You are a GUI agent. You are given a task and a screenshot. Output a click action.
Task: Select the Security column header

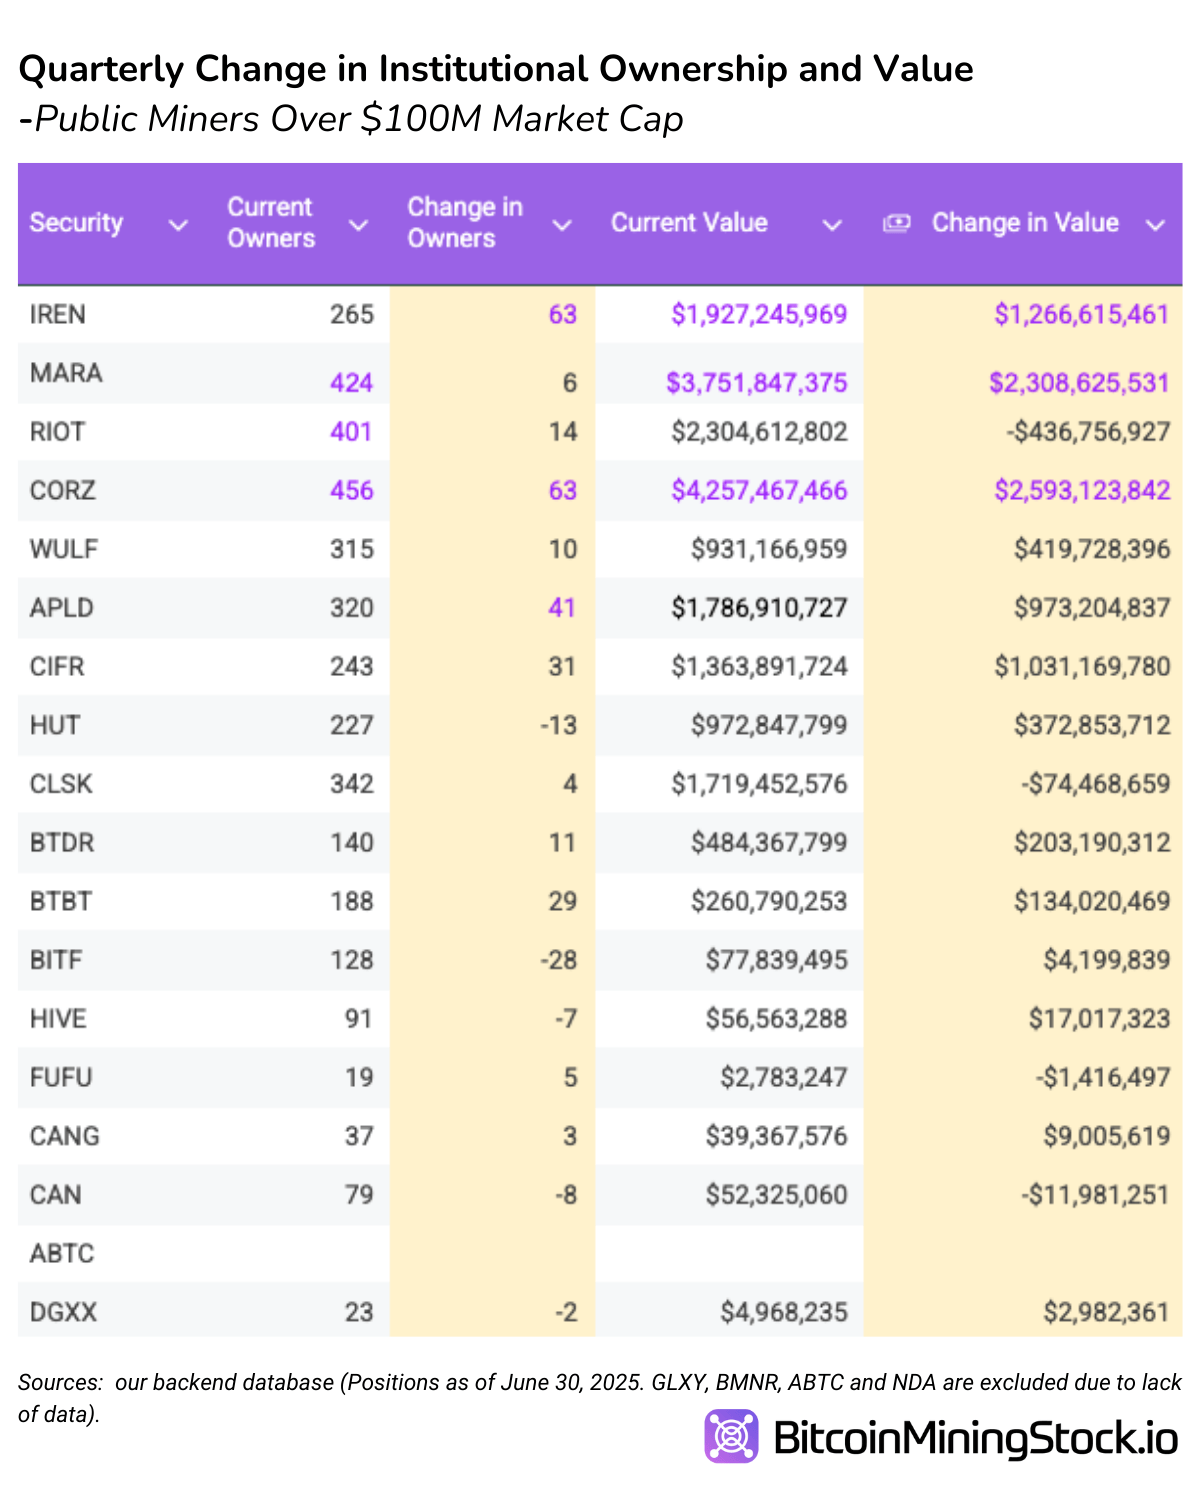click(x=75, y=223)
